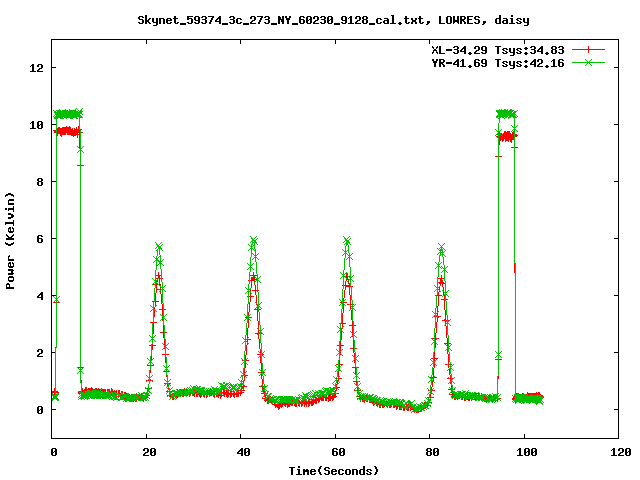
Task: Select the YR-41.69 Tsys:42.16 legend label
Action: (498, 63)
